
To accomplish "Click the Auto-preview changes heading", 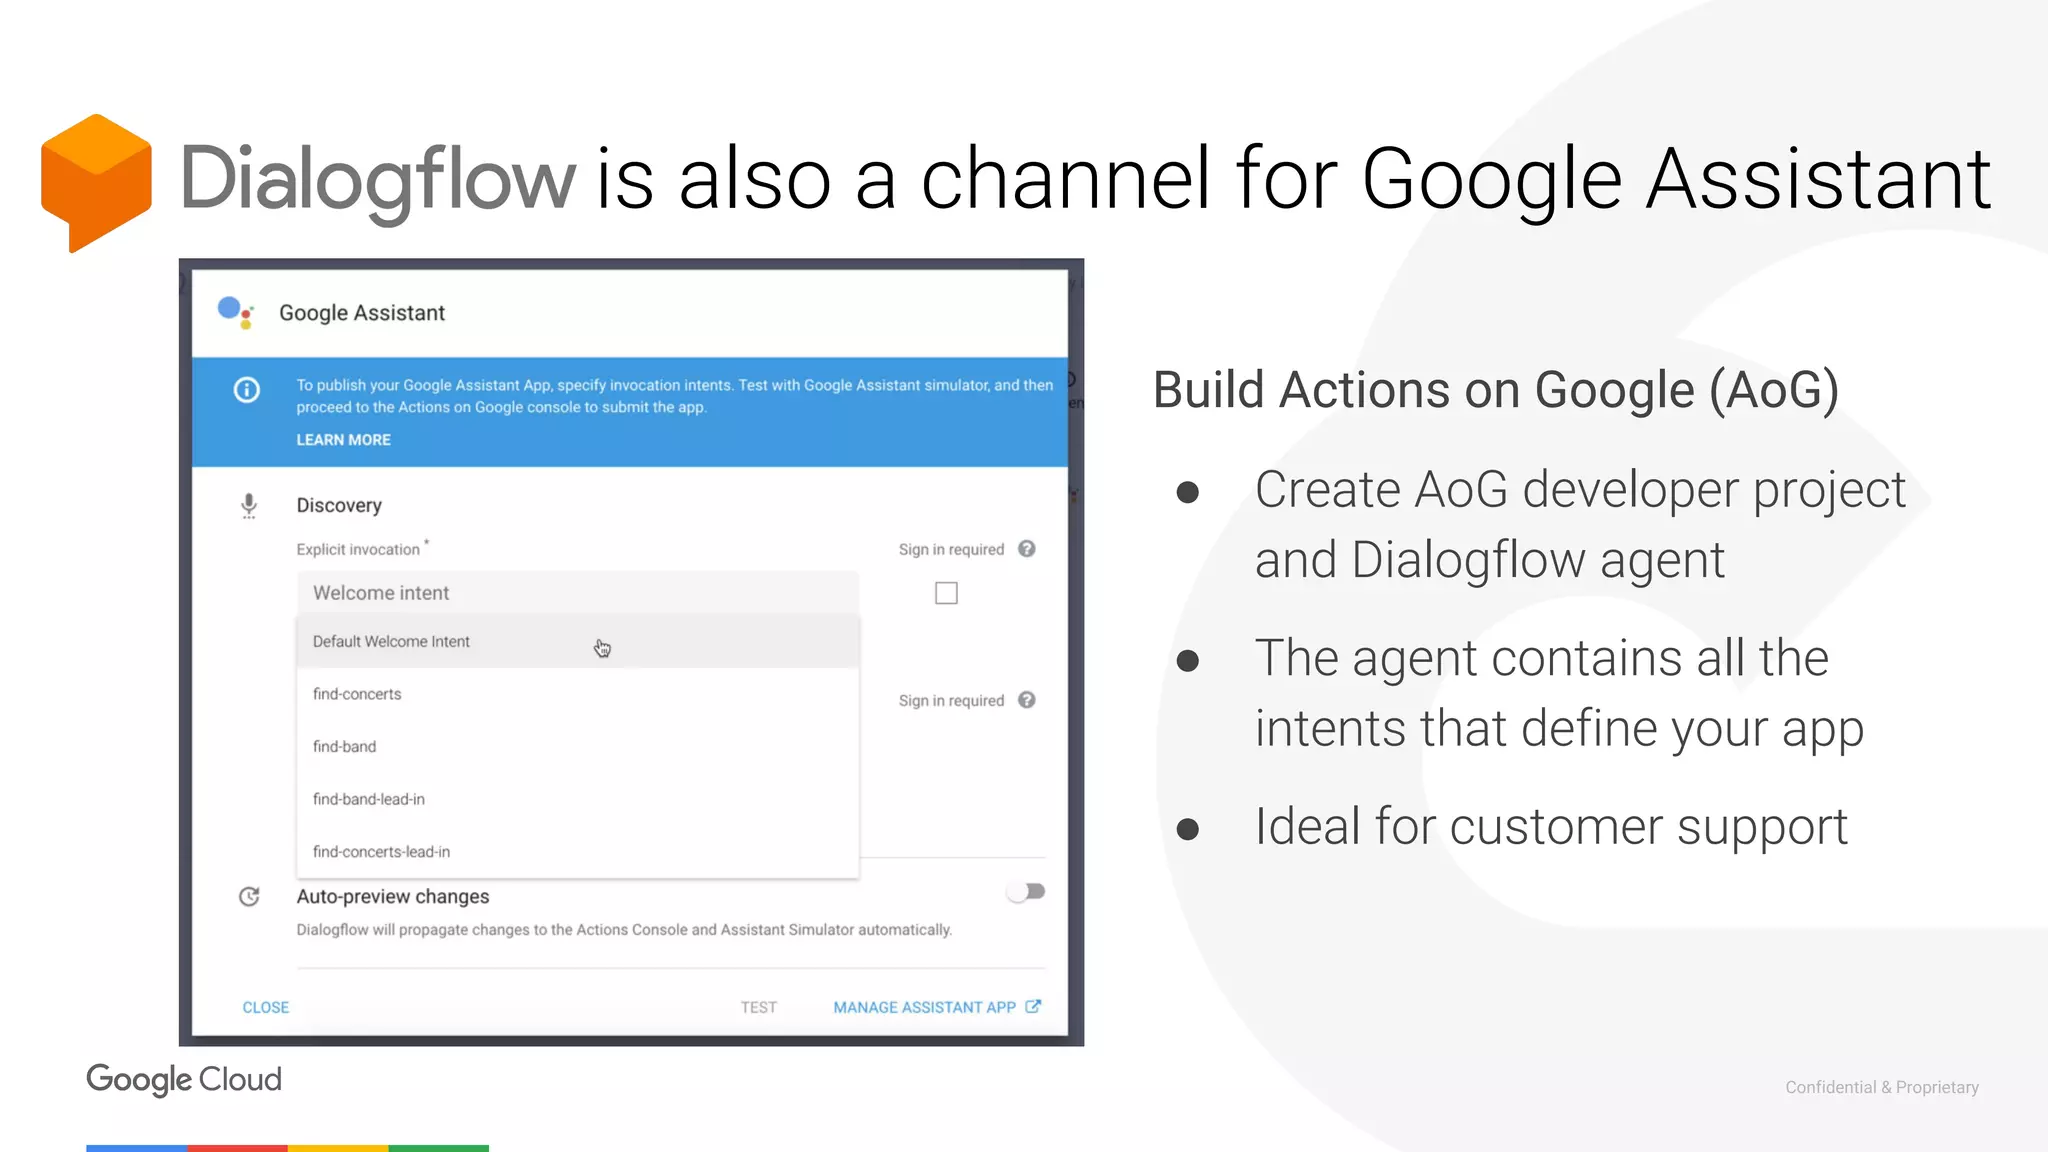I will (393, 897).
